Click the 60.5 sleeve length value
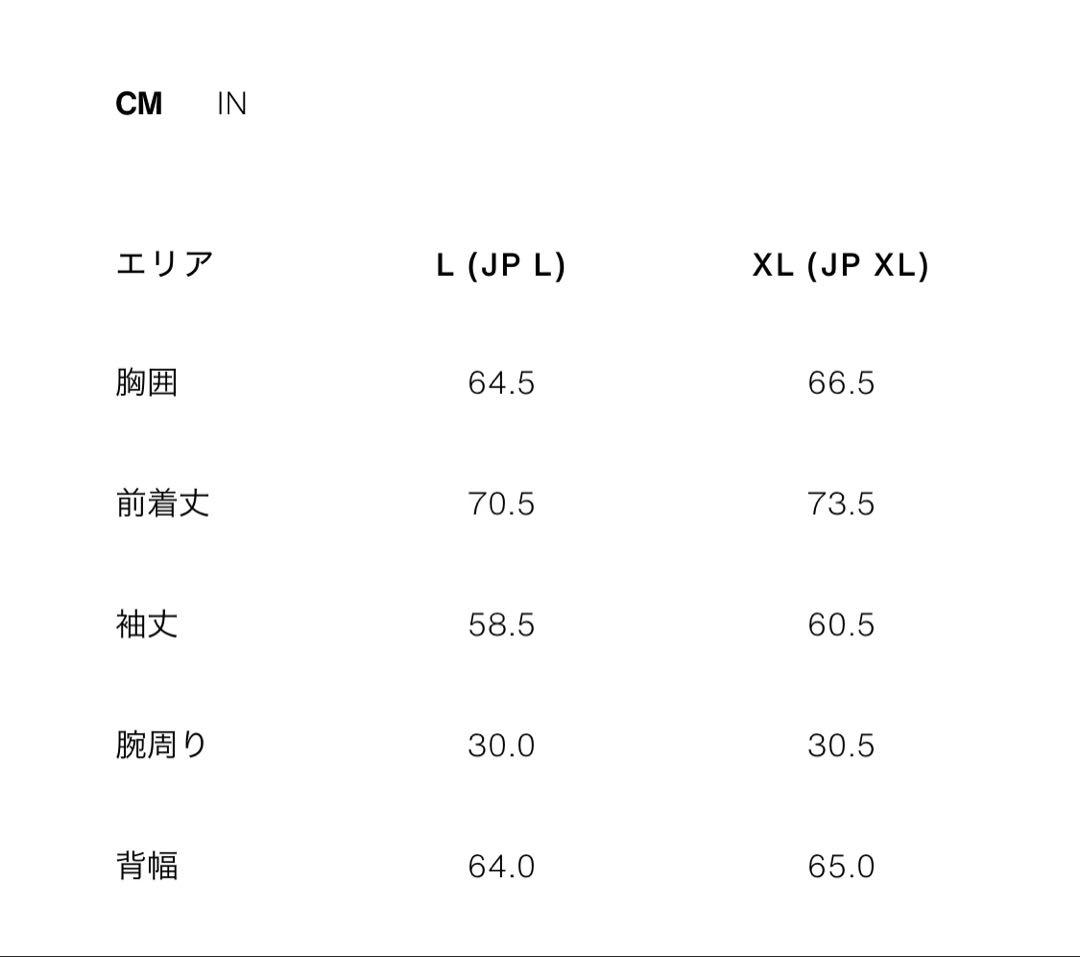Image resolution: width=1080 pixels, height=957 pixels. tap(841, 625)
